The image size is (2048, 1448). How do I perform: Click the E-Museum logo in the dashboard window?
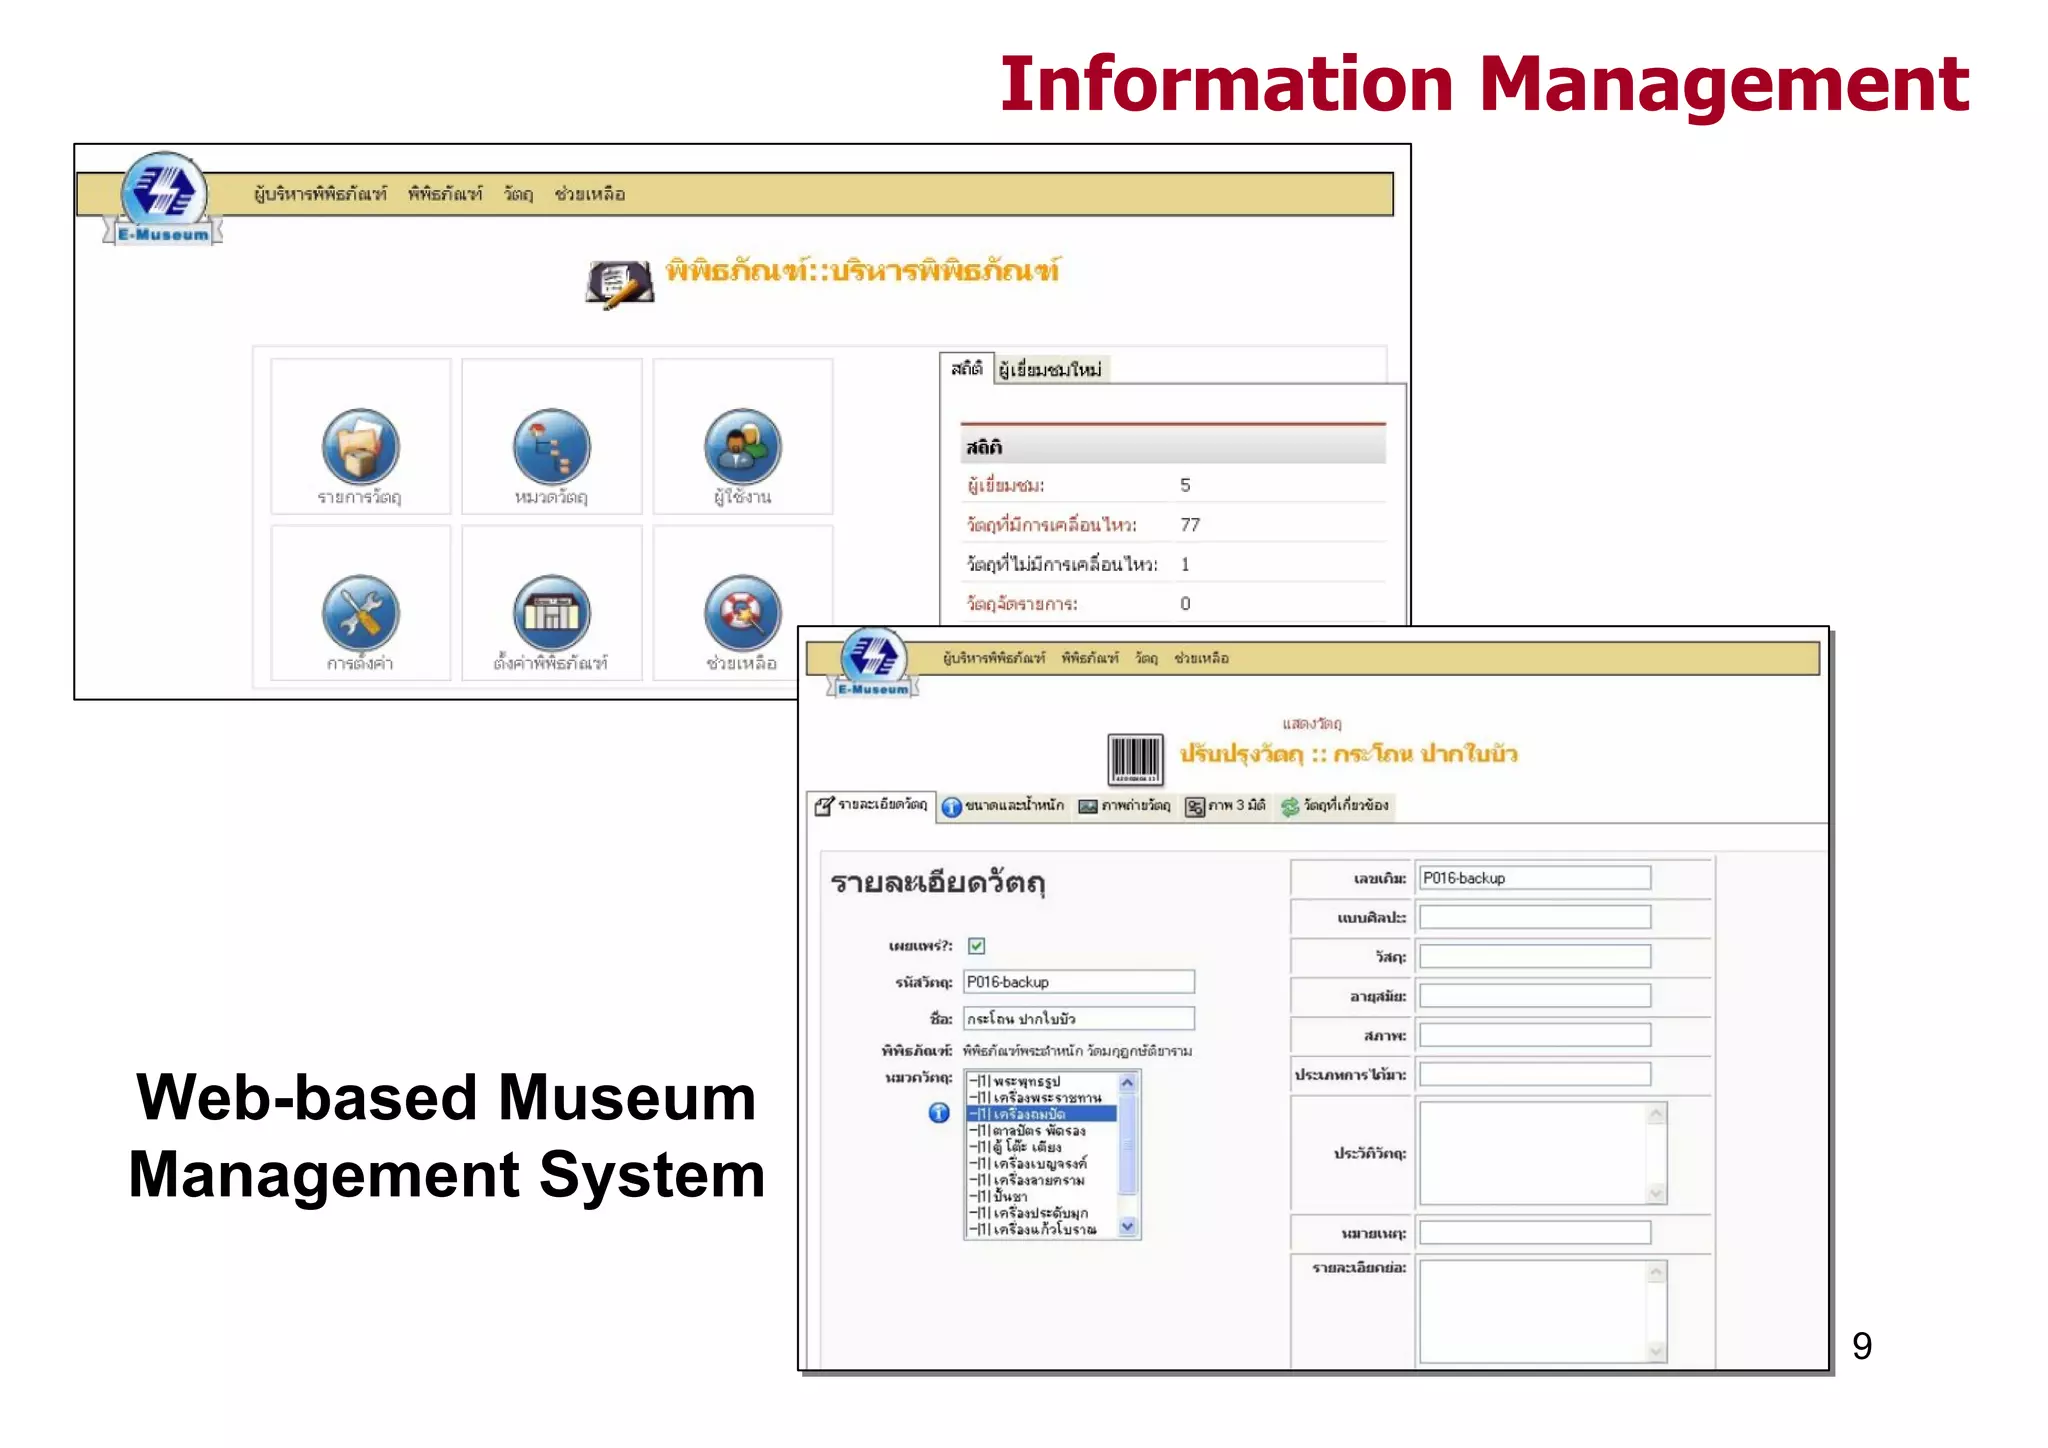[163, 198]
